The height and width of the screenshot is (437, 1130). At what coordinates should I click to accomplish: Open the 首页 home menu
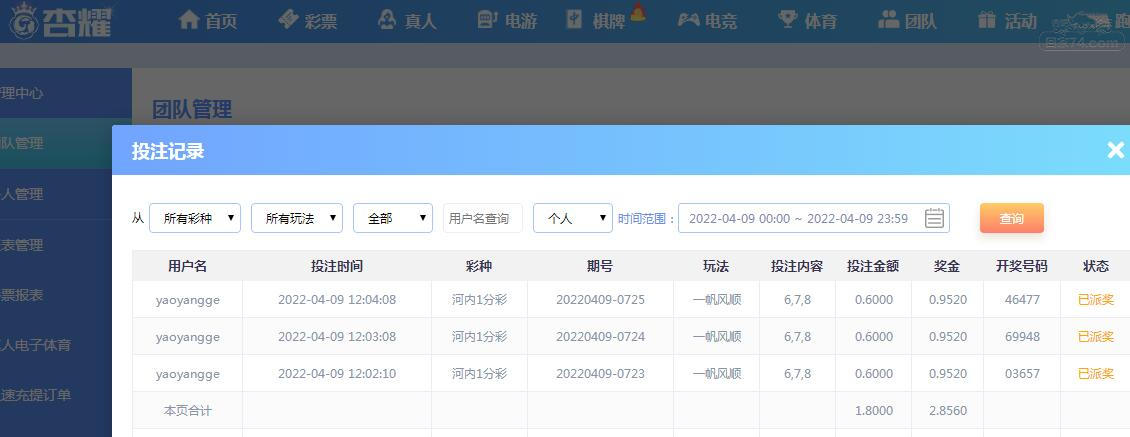(x=208, y=20)
